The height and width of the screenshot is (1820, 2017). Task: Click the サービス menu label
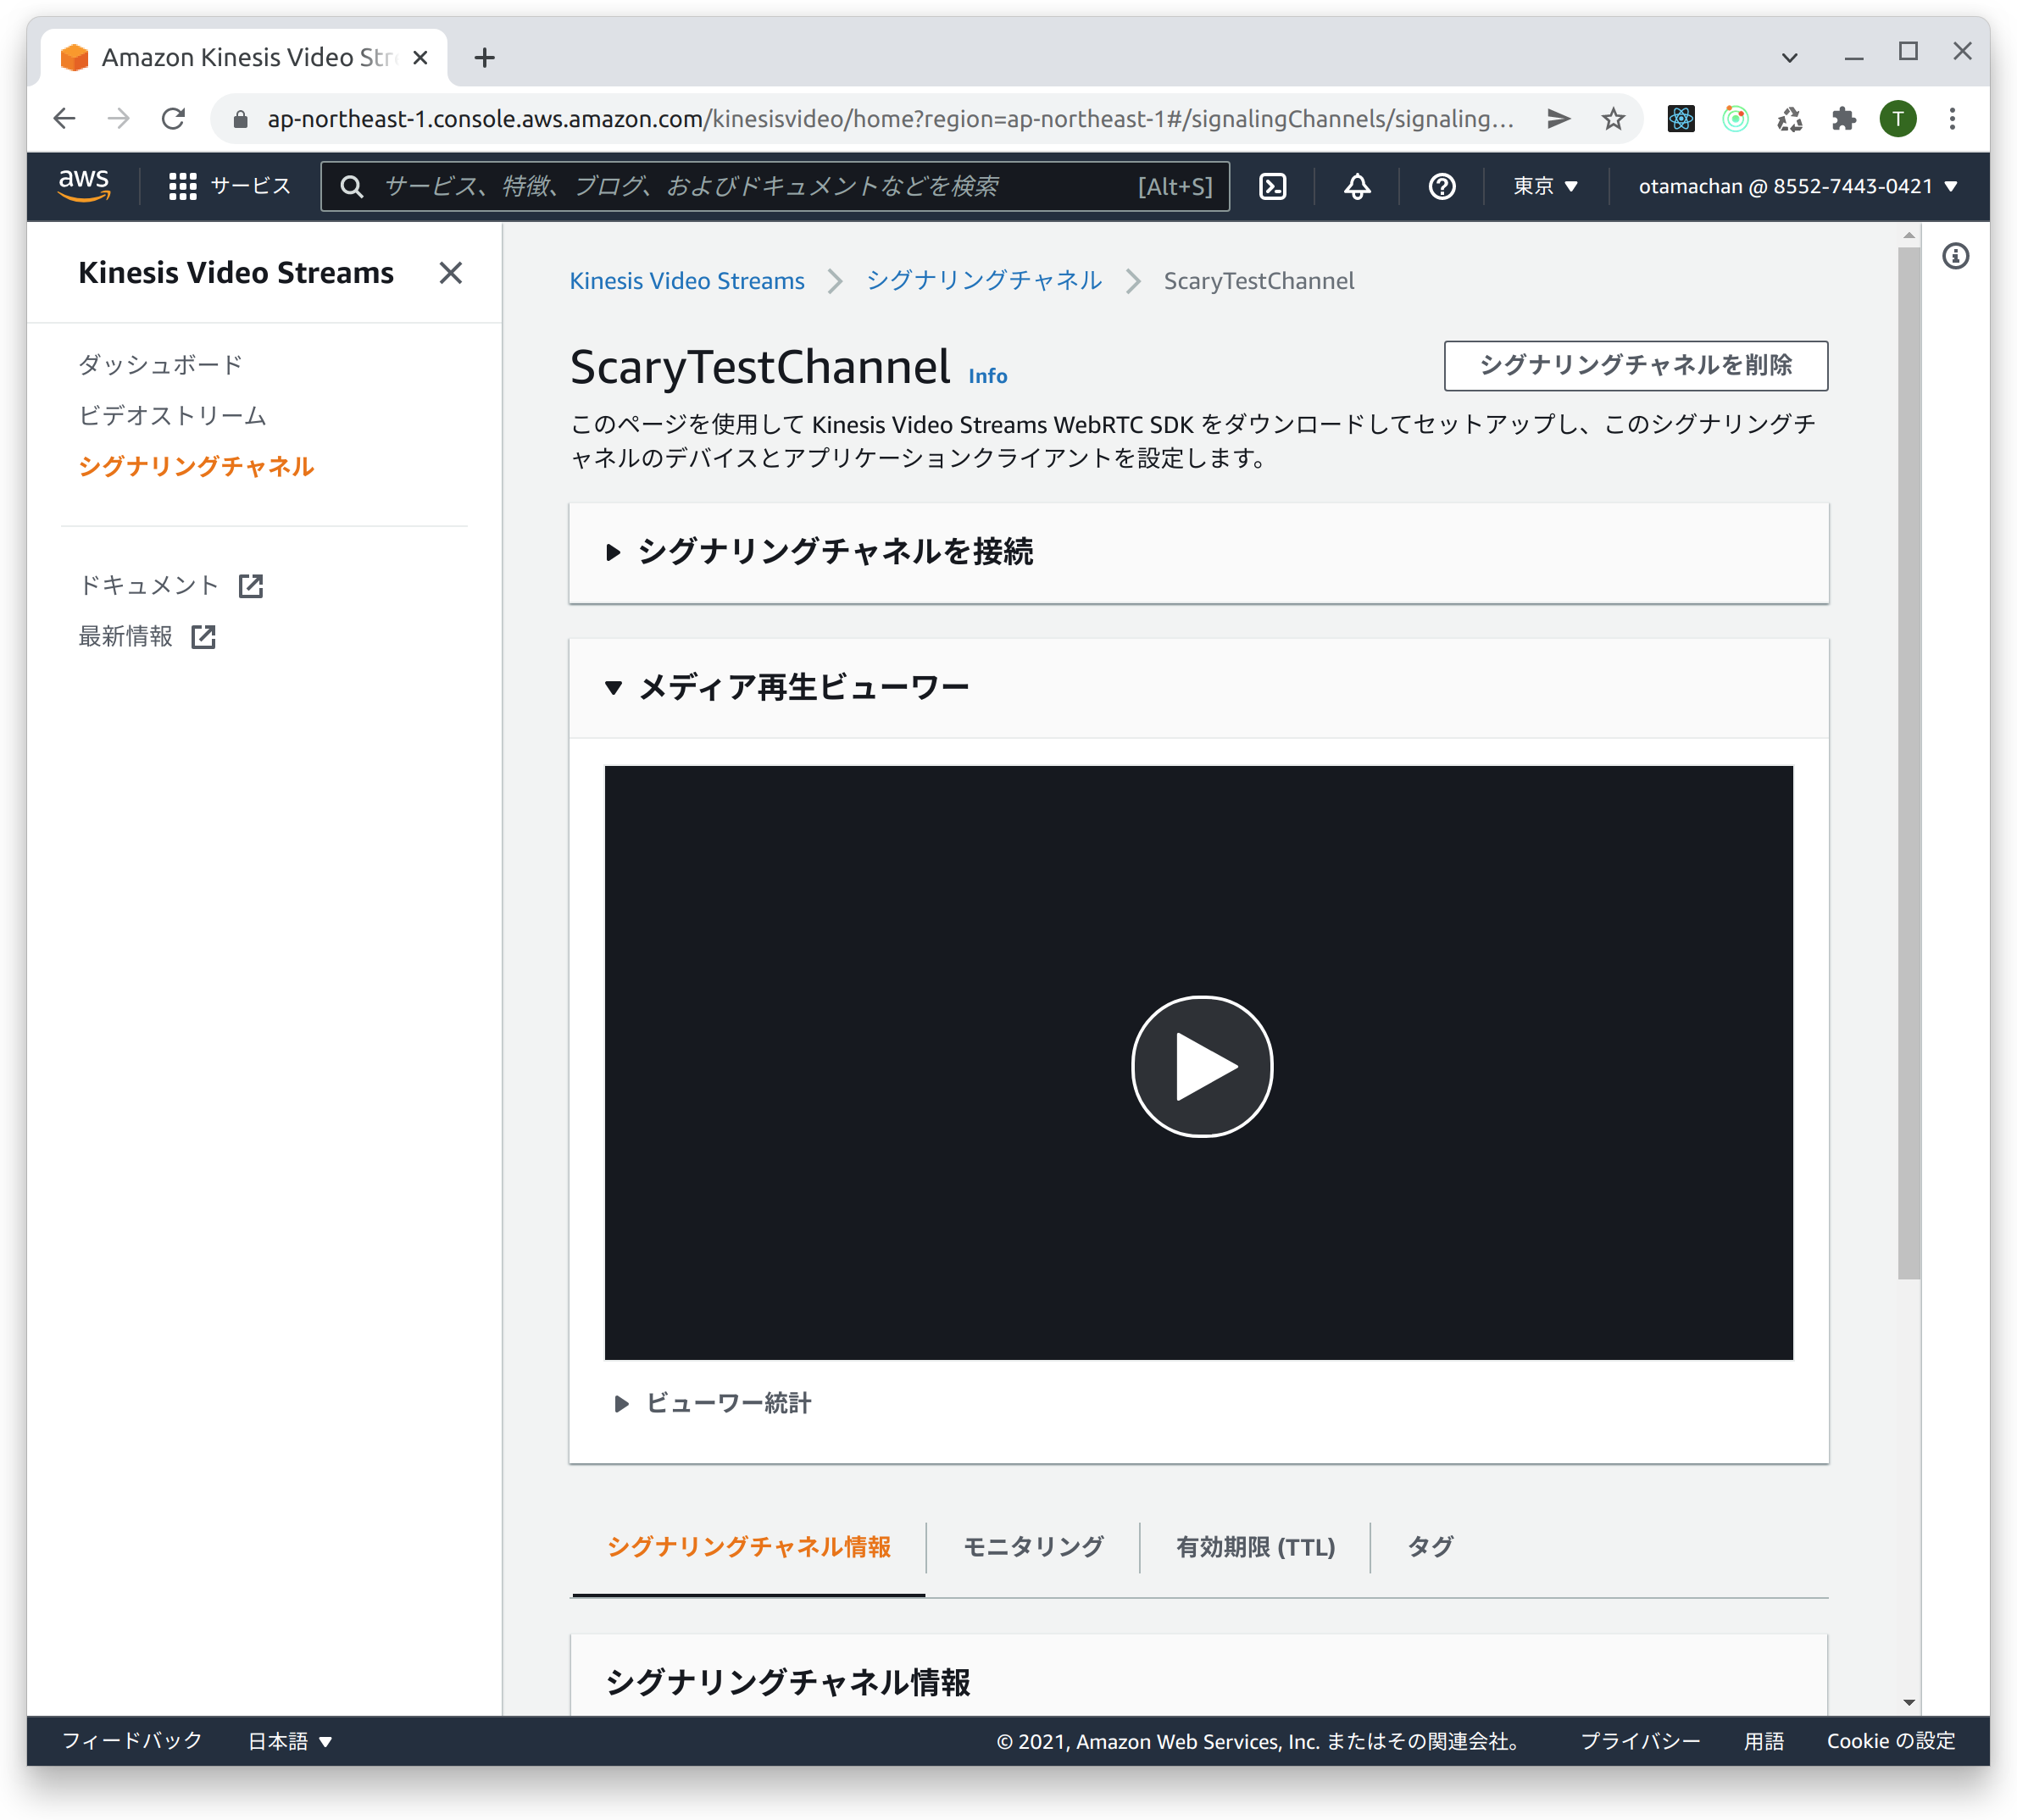click(250, 186)
